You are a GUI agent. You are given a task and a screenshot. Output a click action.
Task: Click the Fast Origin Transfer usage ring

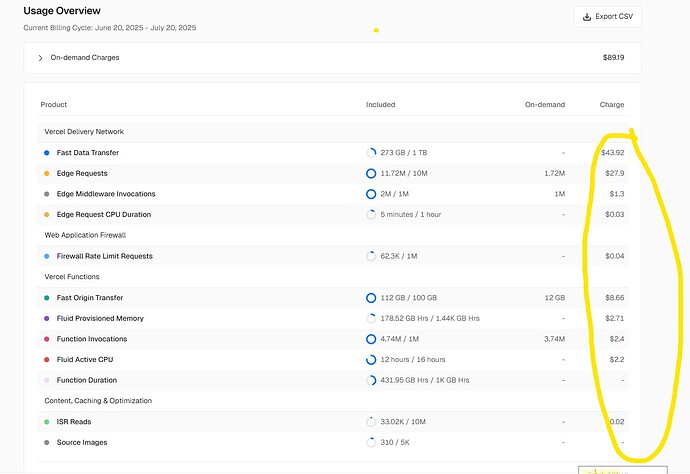coord(371,298)
